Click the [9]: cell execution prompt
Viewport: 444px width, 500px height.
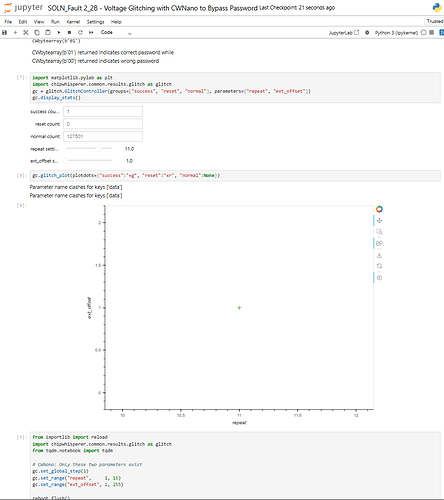[22, 437]
